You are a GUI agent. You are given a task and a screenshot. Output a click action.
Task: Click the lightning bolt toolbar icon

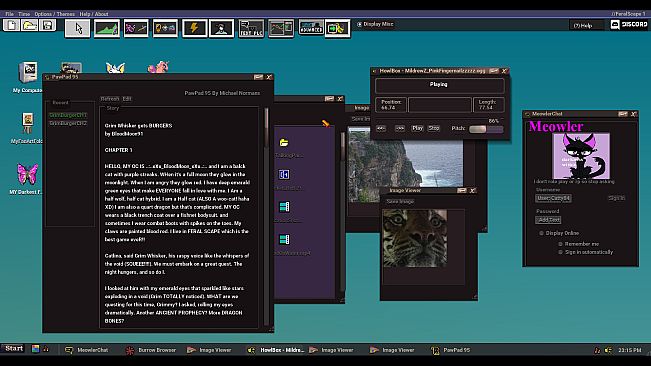[x=194, y=28]
